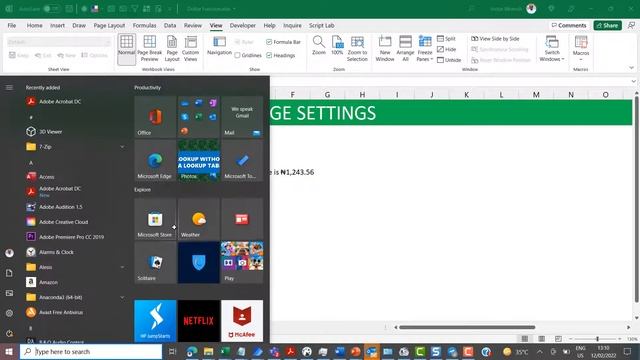Select column header F
The height and width of the screenshot is (360, 640).
click(292, 95)
